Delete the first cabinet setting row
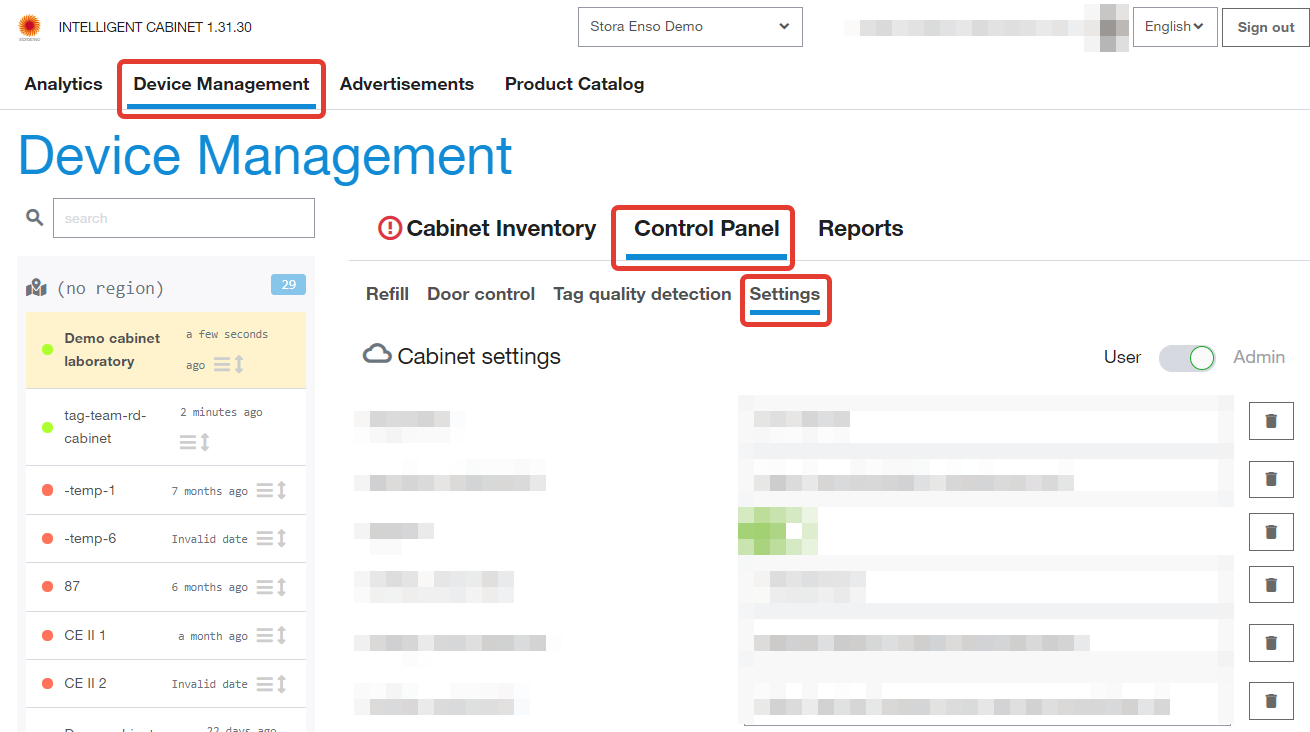This screenshot has height=732, width=1310. [x=1271, y=421]
